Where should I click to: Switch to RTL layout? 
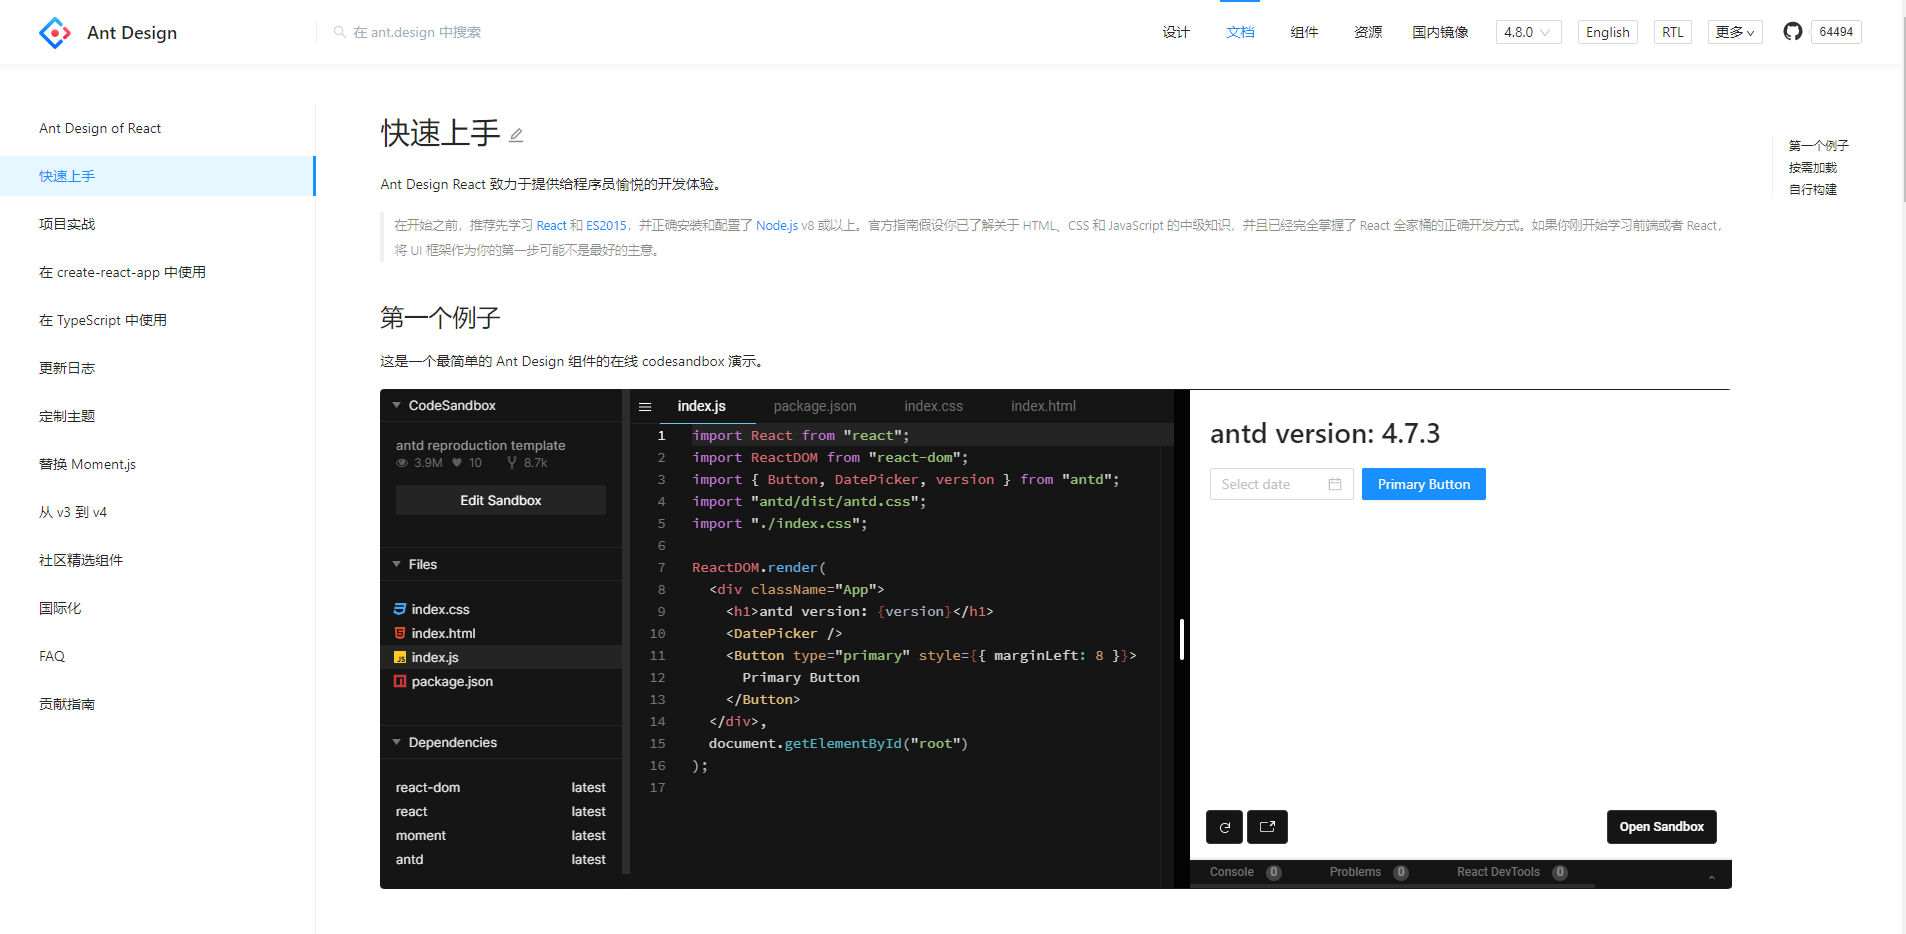coord(1673,32)
